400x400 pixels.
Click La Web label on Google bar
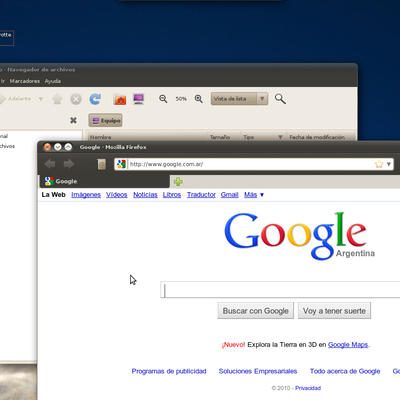pos(53,195)
